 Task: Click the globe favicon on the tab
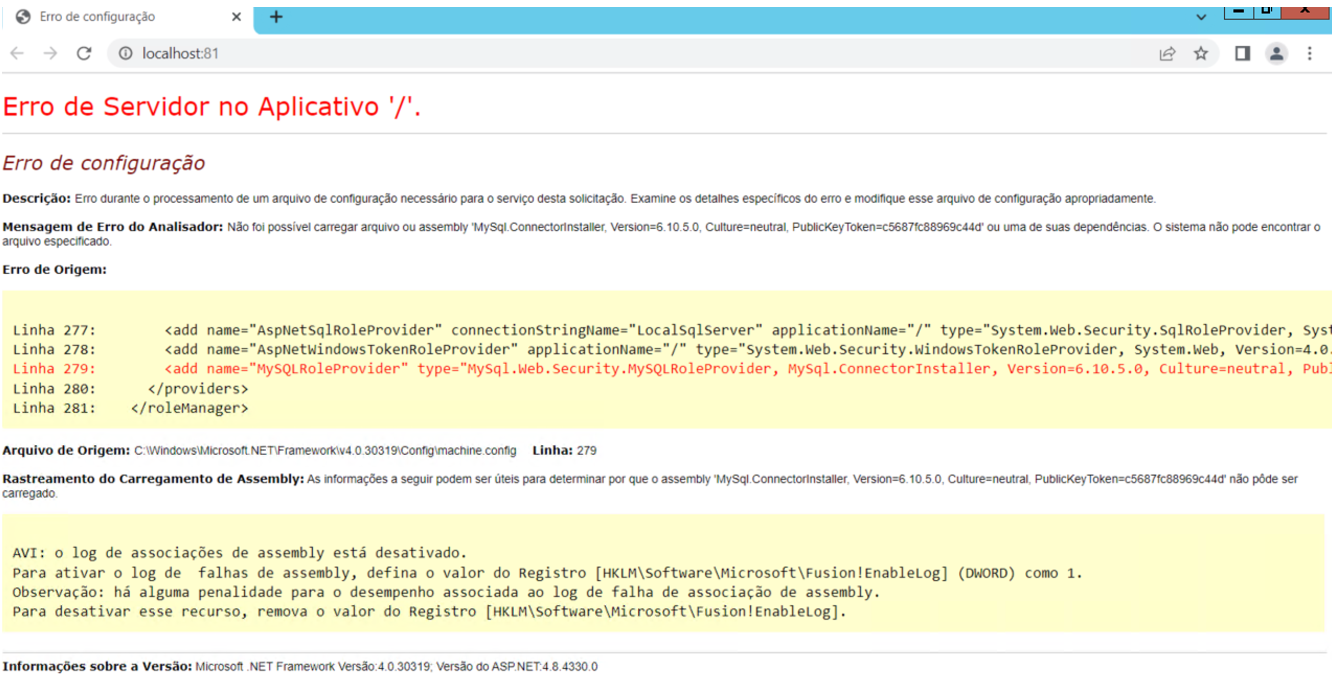[x=23, y=17]
